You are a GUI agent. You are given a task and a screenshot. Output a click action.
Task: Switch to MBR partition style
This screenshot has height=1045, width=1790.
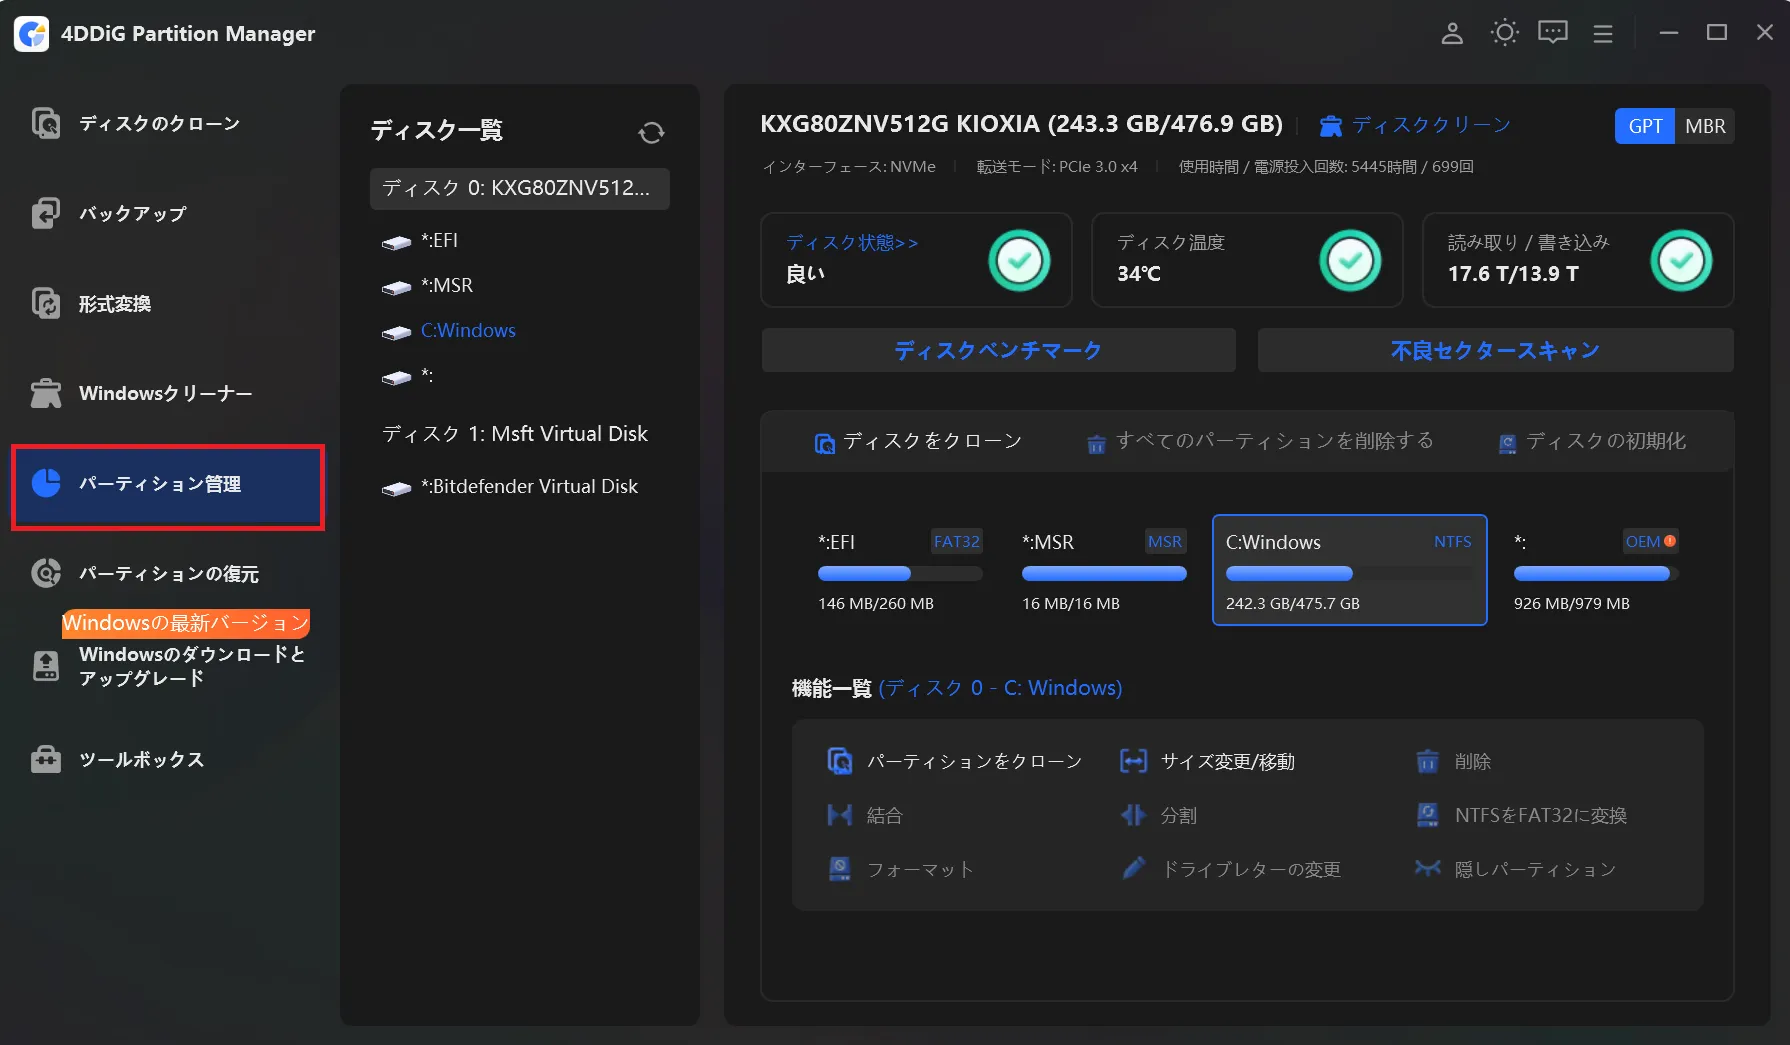[x=1705, y=126]
